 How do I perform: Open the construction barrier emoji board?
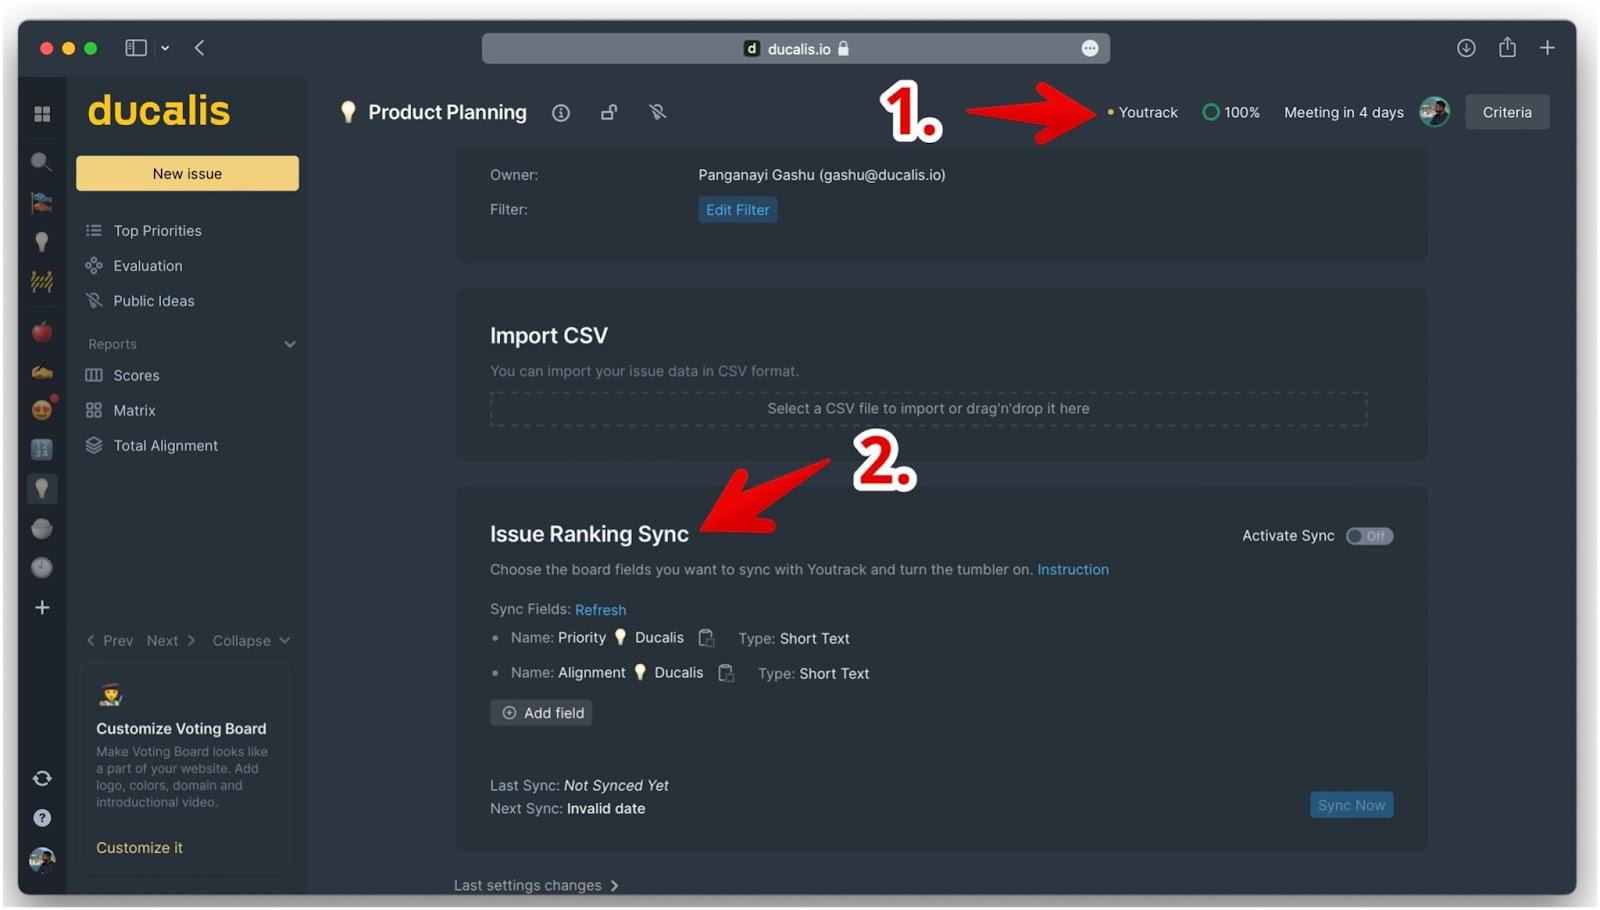[42, 282]
